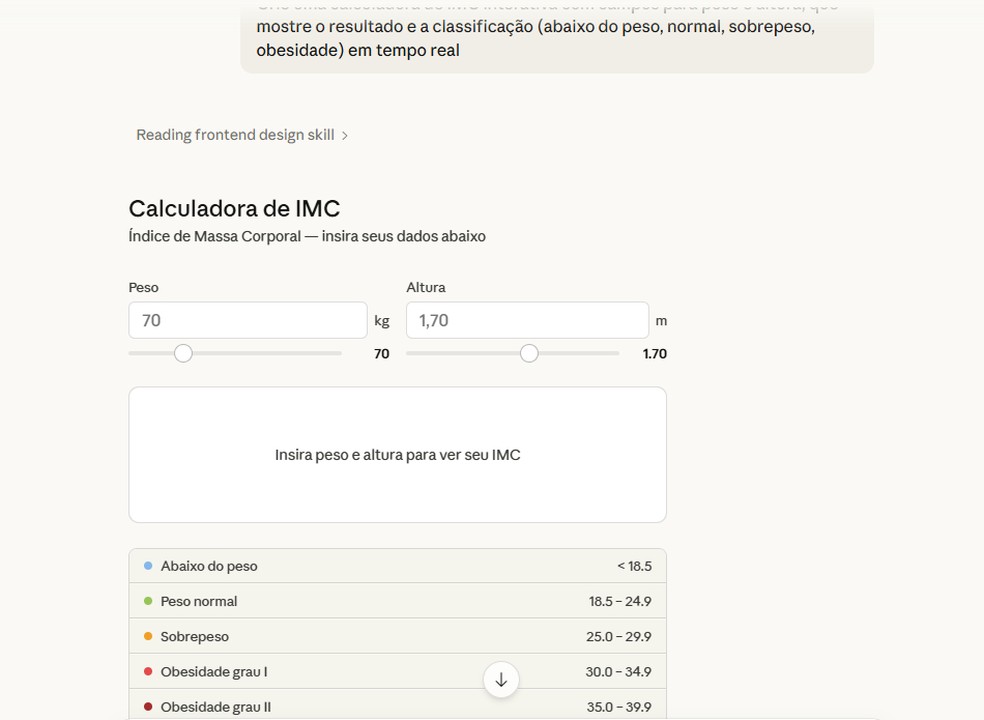Screen dimensions: 984x720
Task: Click the dark red dot beside 'Obesidade grau II'
Action: (148, 707)
